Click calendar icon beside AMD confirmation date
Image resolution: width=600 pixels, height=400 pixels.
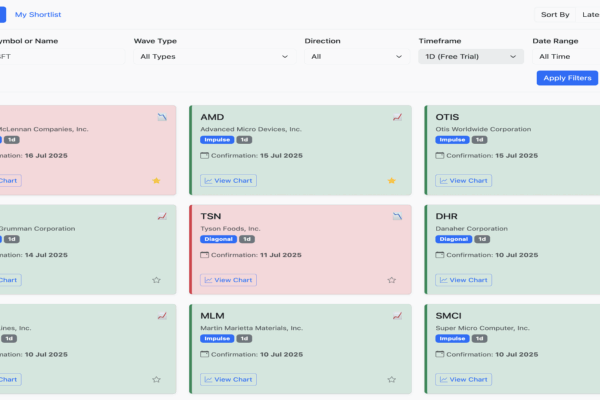[x=205, y=155]
